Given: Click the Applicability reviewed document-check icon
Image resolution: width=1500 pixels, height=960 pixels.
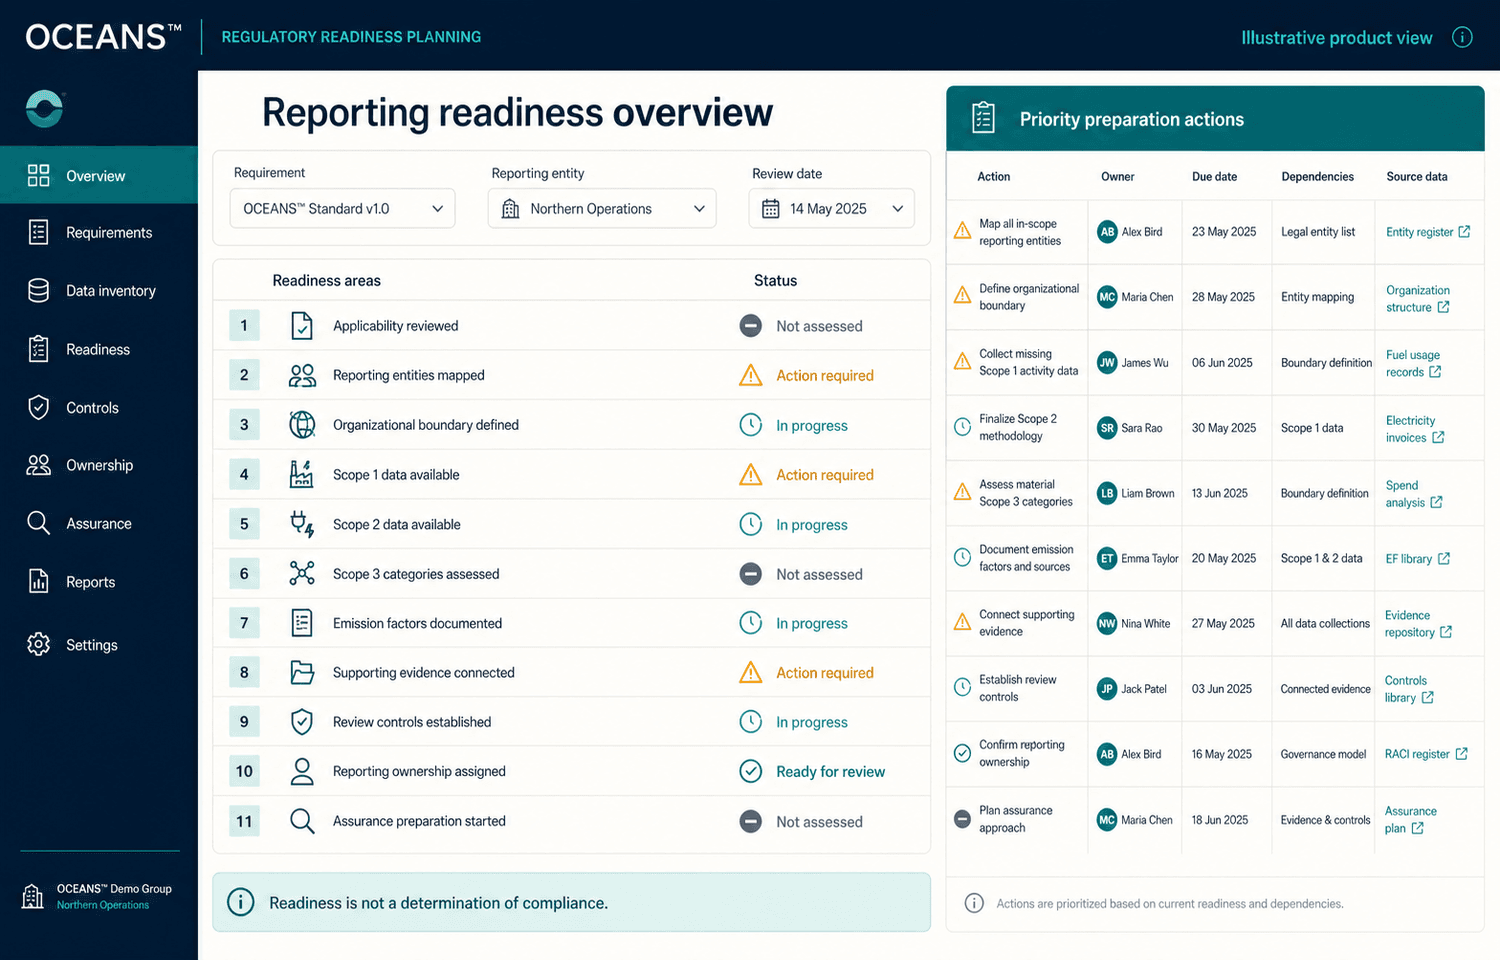Looking at the screenshot, I should click(x=302, y=326).
